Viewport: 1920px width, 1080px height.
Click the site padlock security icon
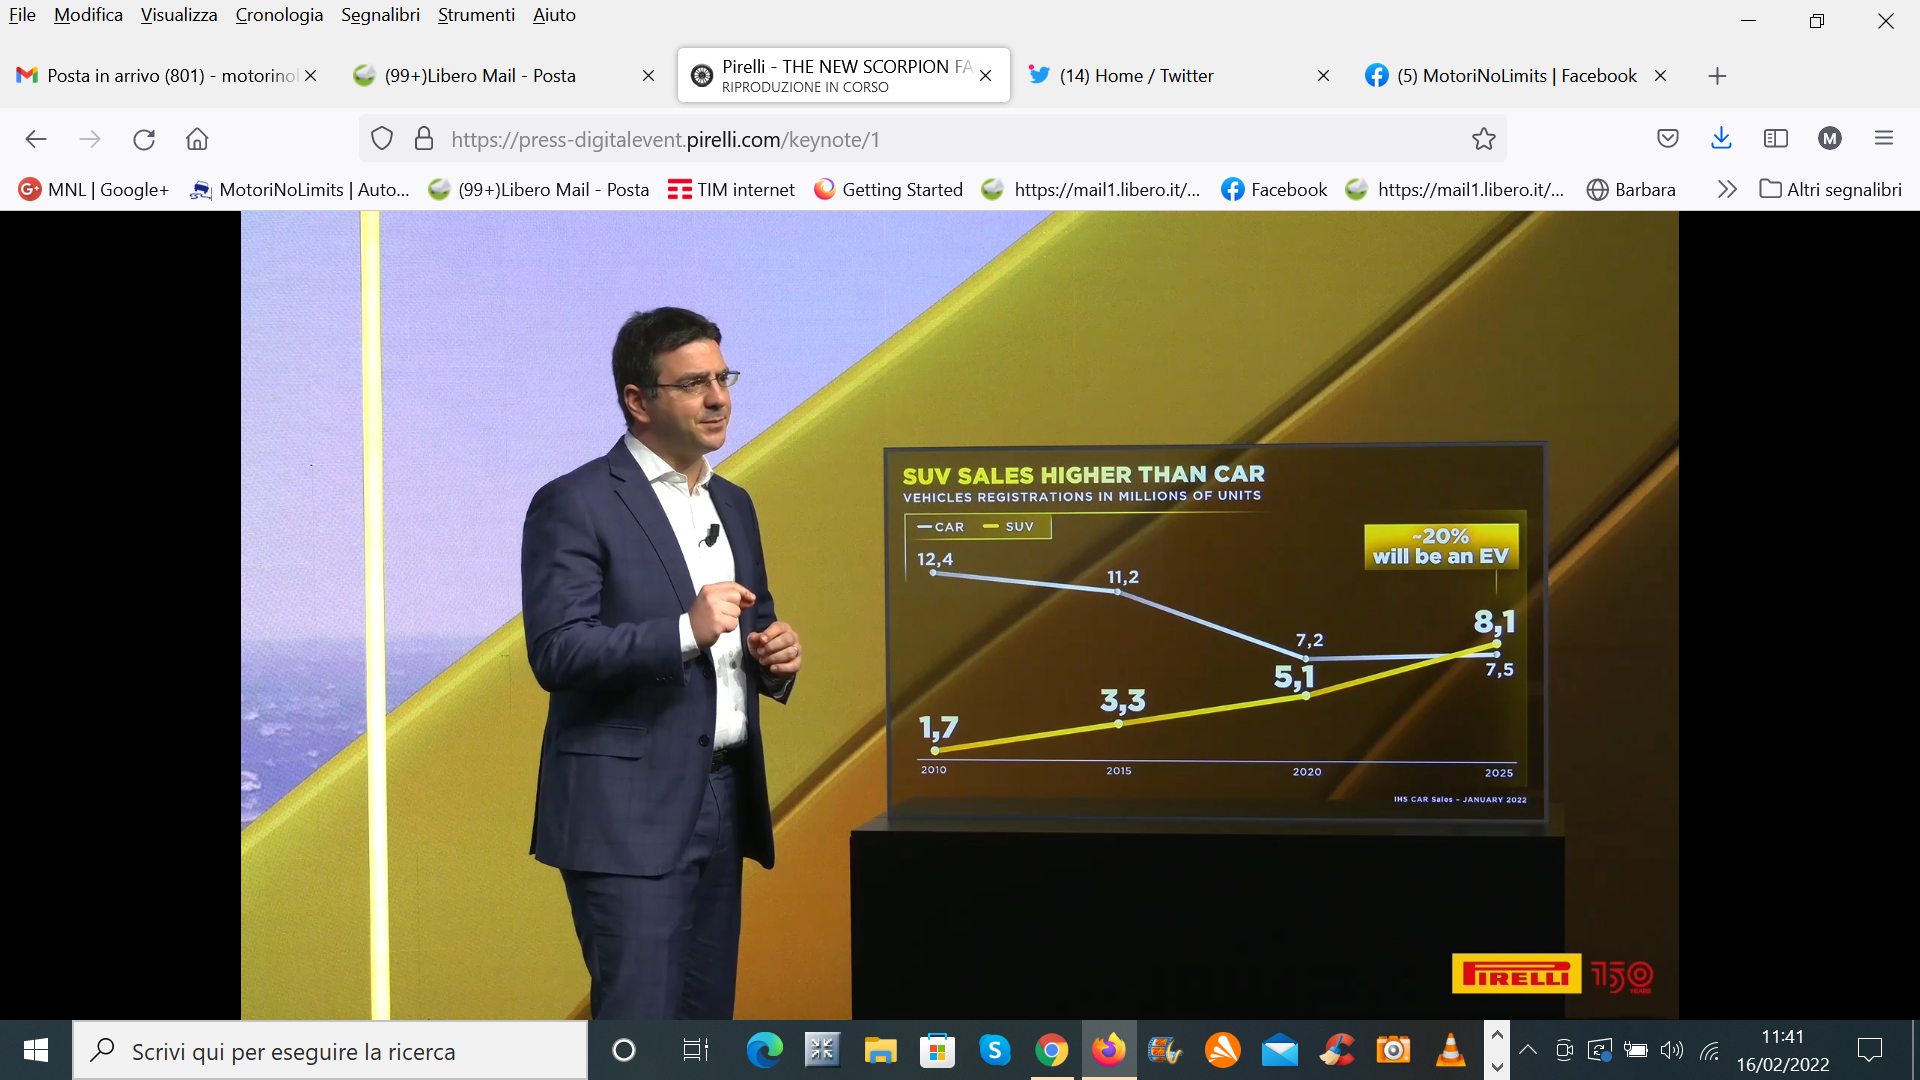(x=424, y=139)
